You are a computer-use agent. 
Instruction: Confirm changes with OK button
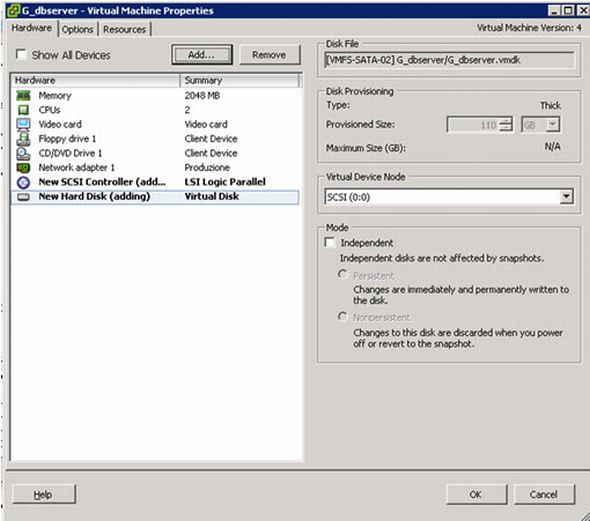pyautogui.click(x=476, y=494)
